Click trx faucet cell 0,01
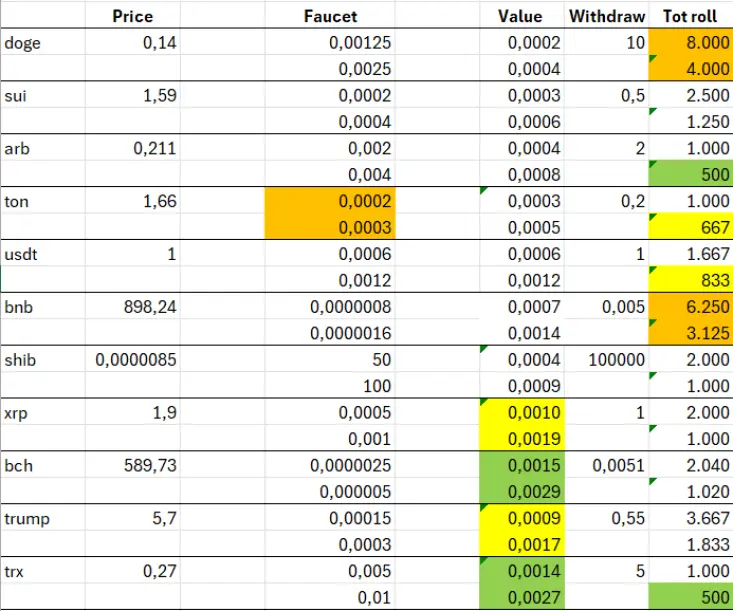 (330, 597)
